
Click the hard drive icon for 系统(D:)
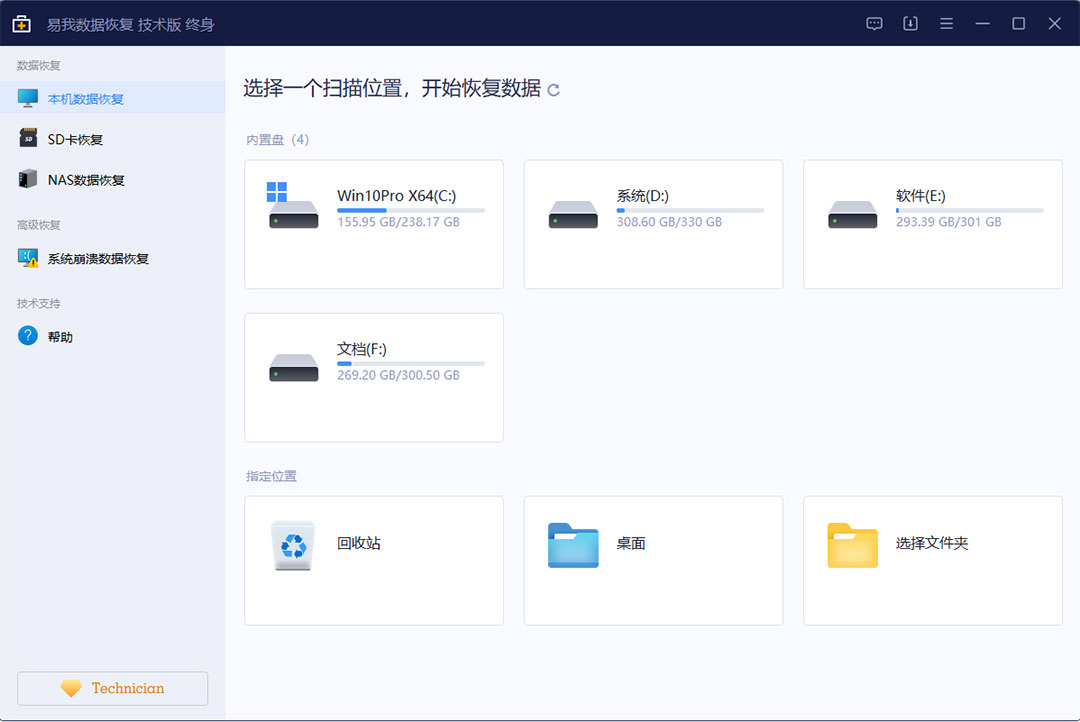pyautogui.click(x=573, y=214)
